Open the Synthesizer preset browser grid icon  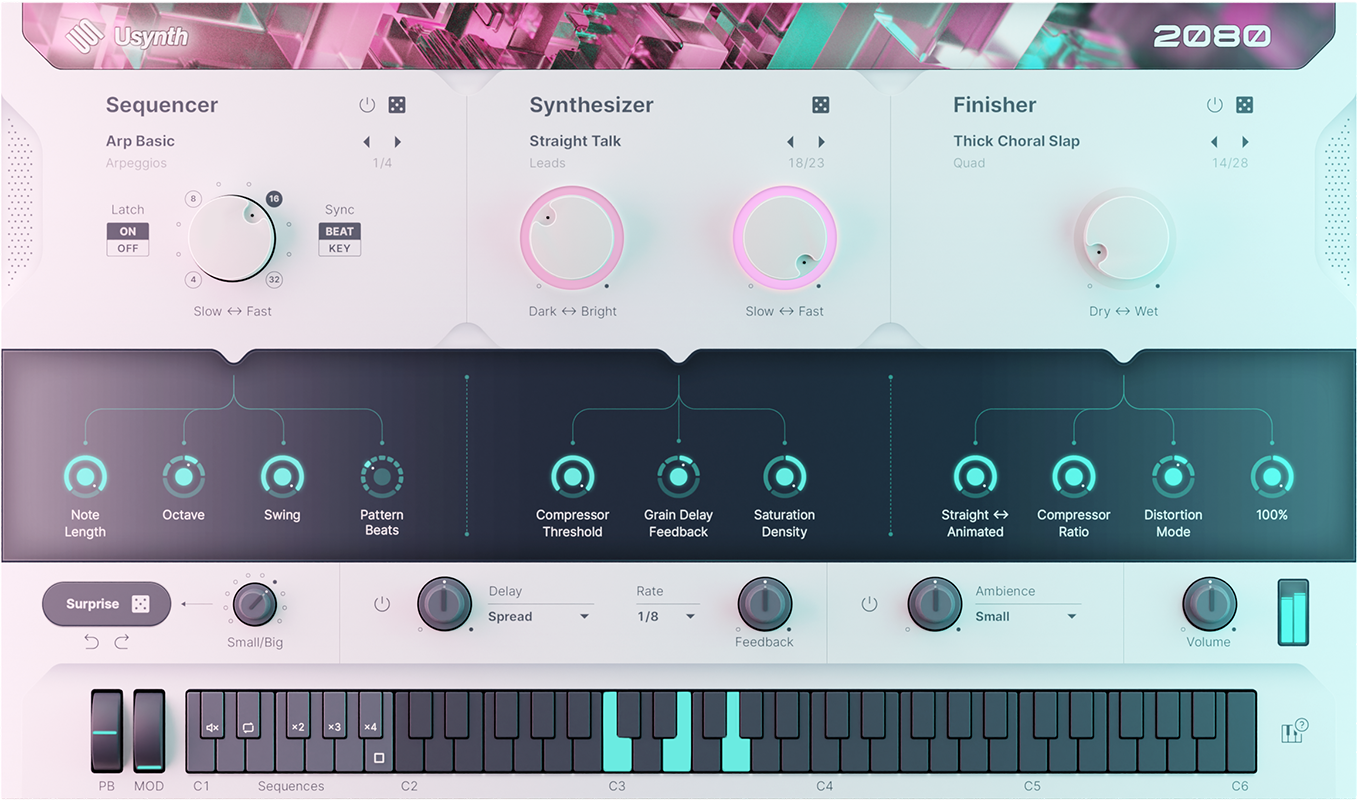coord(821,104)
